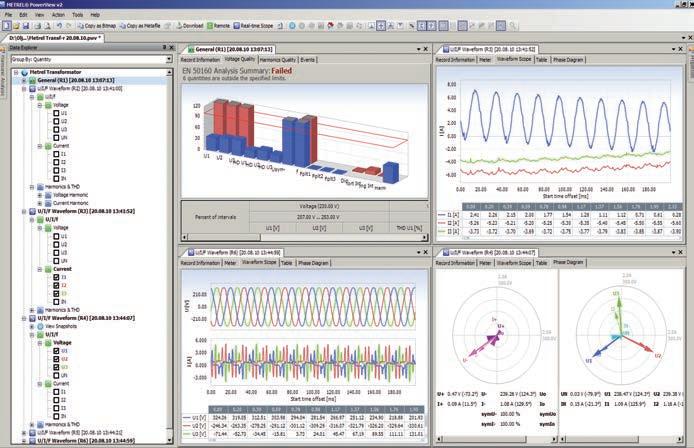
Task: Click the Open folder toolbar icon
Action: 16,26
